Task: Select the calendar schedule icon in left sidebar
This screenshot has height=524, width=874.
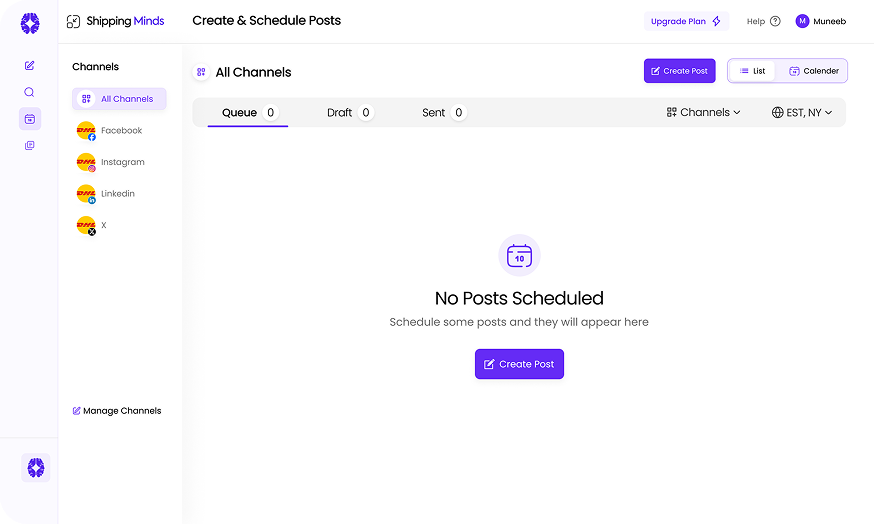Action: pyautogui.click(x=30, y=119)
